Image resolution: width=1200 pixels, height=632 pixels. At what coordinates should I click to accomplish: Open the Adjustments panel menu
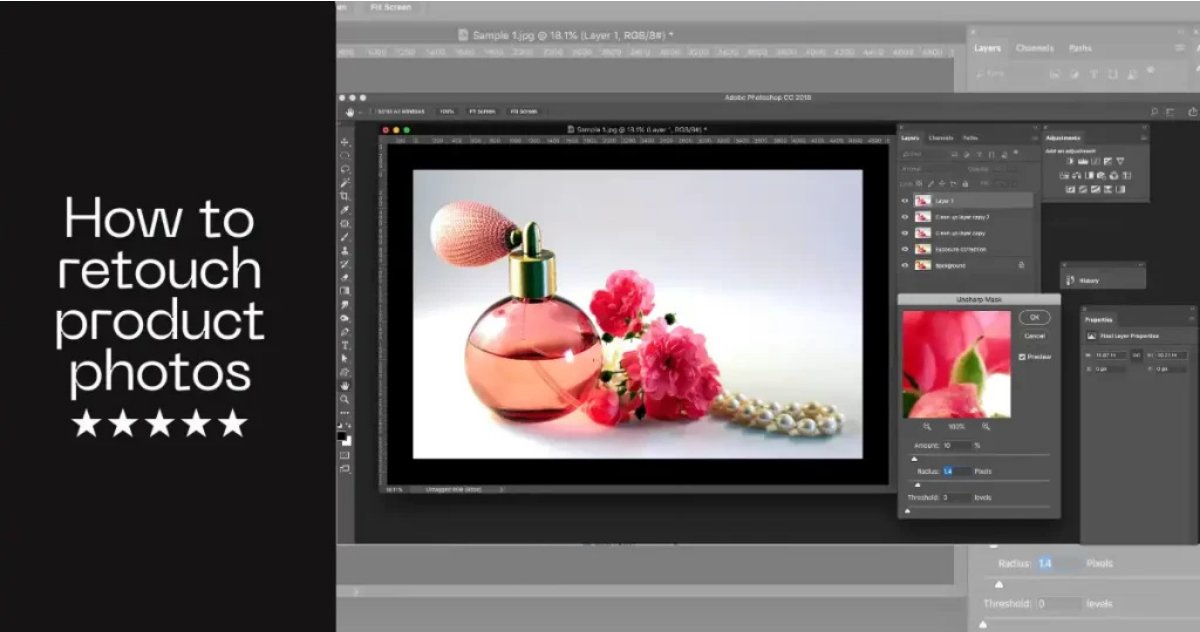[x=1143, y=138]
